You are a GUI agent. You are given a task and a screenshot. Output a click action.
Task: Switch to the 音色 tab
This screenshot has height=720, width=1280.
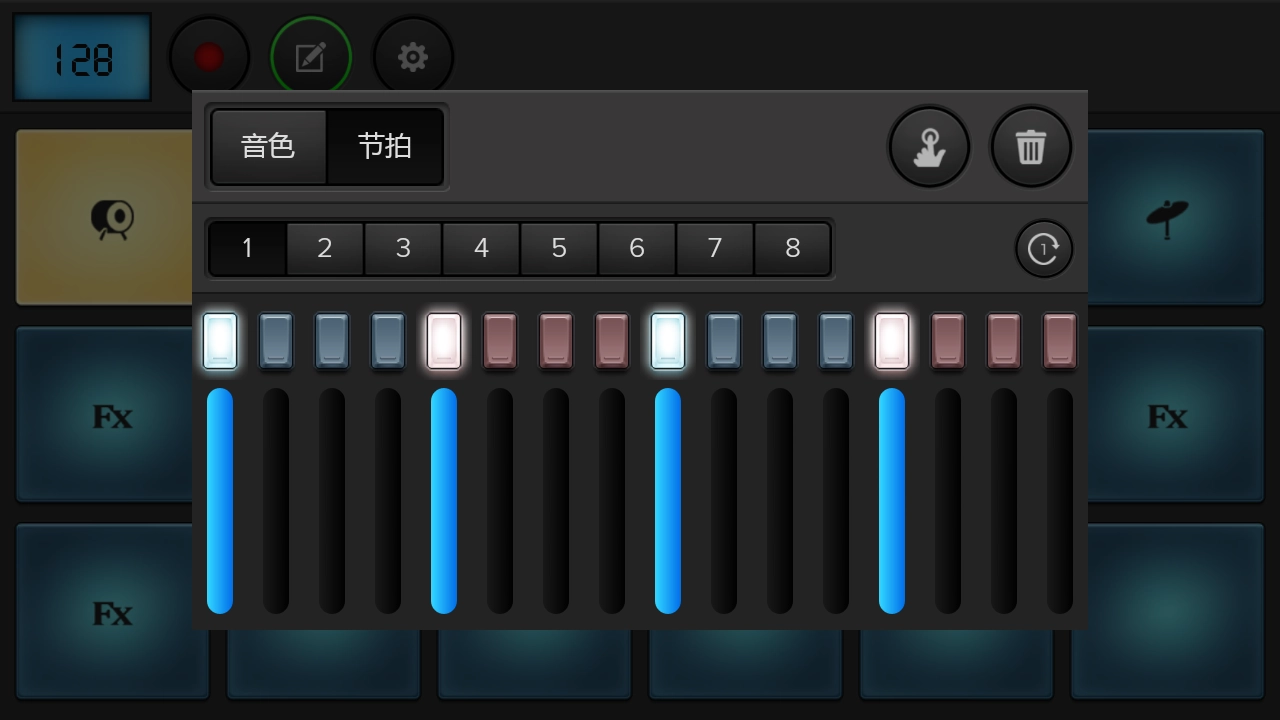(x=268, y=147)
